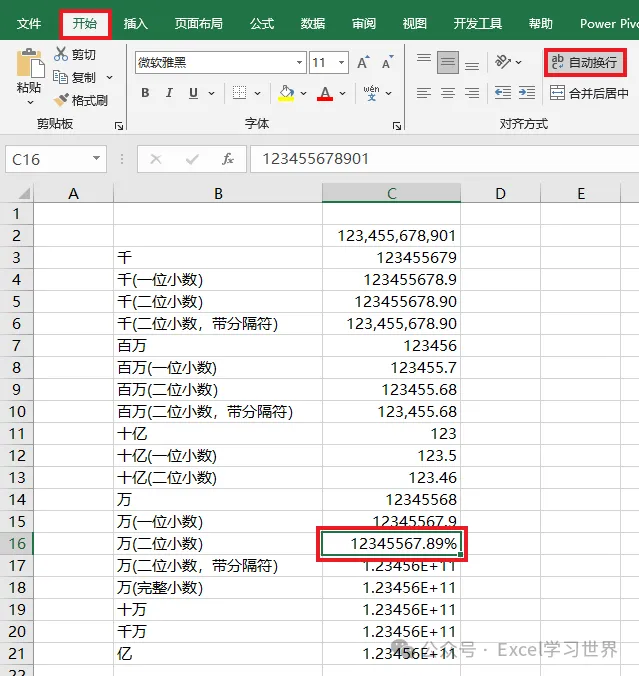Open the font name dropdown
Image resolution: width=639 pixels, height=676 pixels.
[x=299, y=63]
